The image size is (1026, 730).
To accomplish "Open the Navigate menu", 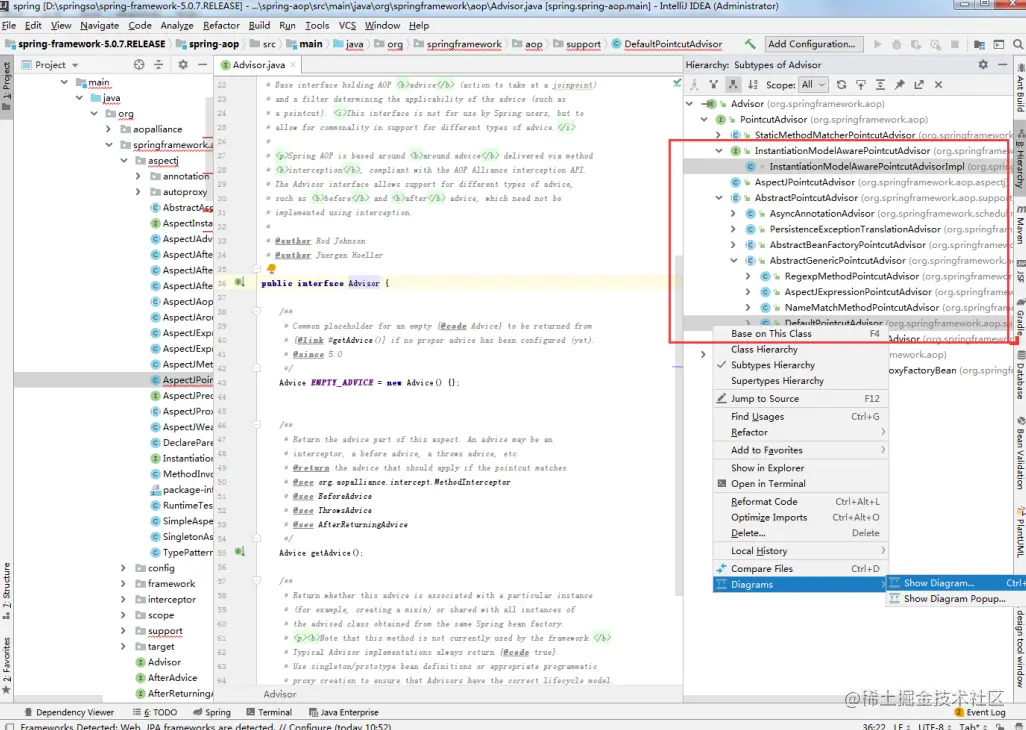I will coord(99,26).
